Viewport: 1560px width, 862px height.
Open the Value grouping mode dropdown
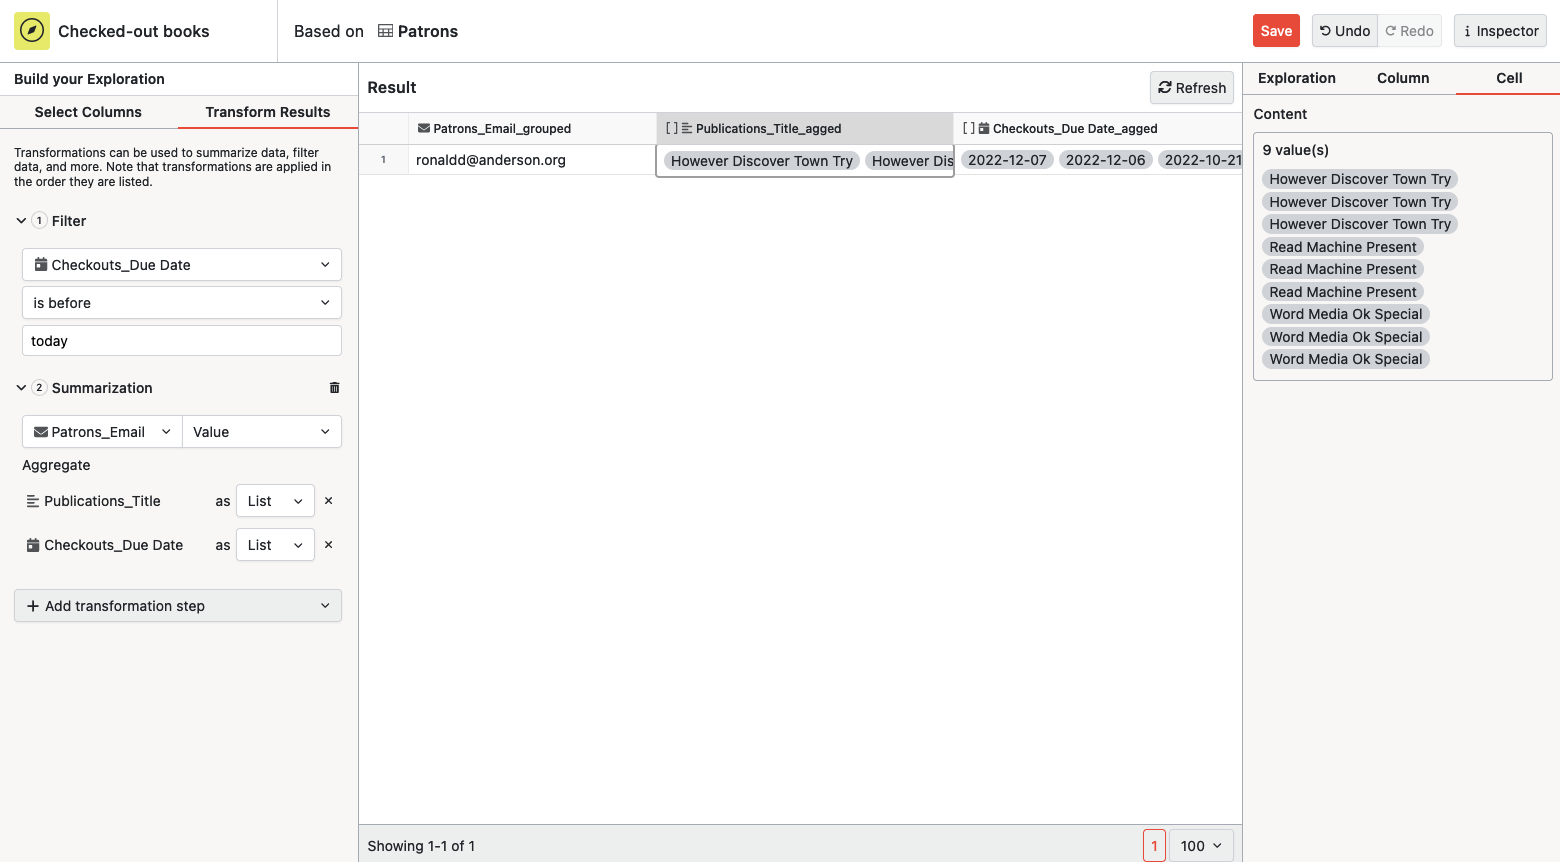[x=262, y=432]
